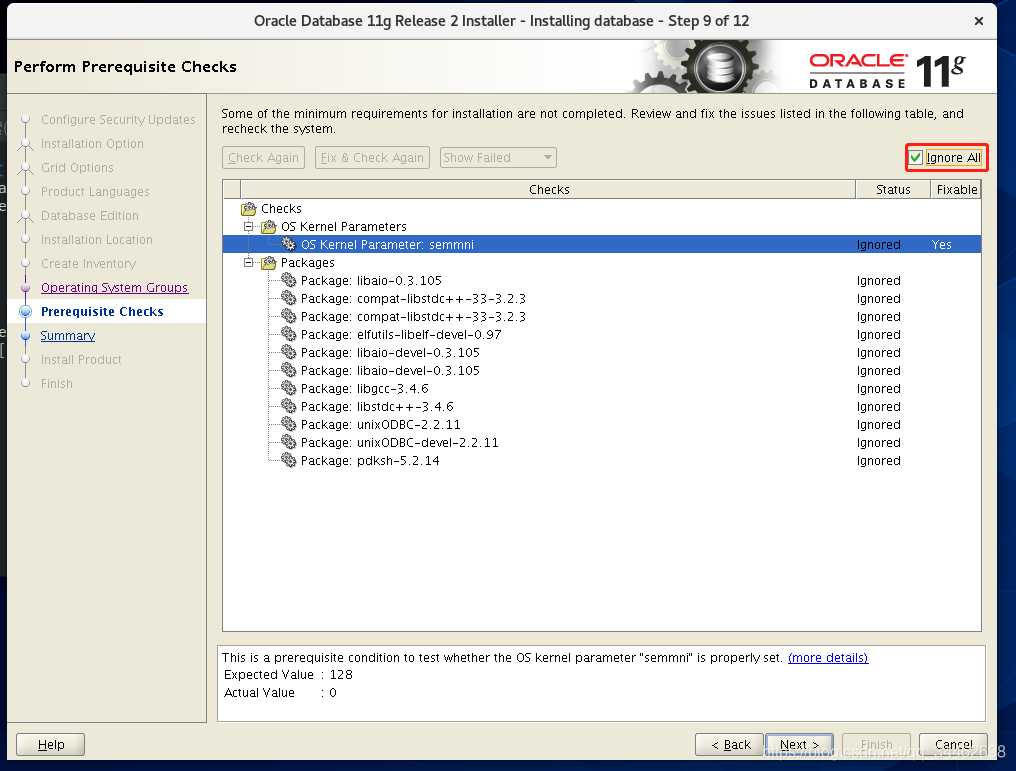This screenshot has height=771, width=1016.
Task: Click Ignored status of pdksh-5.2.14
Action: click(878, 461)
